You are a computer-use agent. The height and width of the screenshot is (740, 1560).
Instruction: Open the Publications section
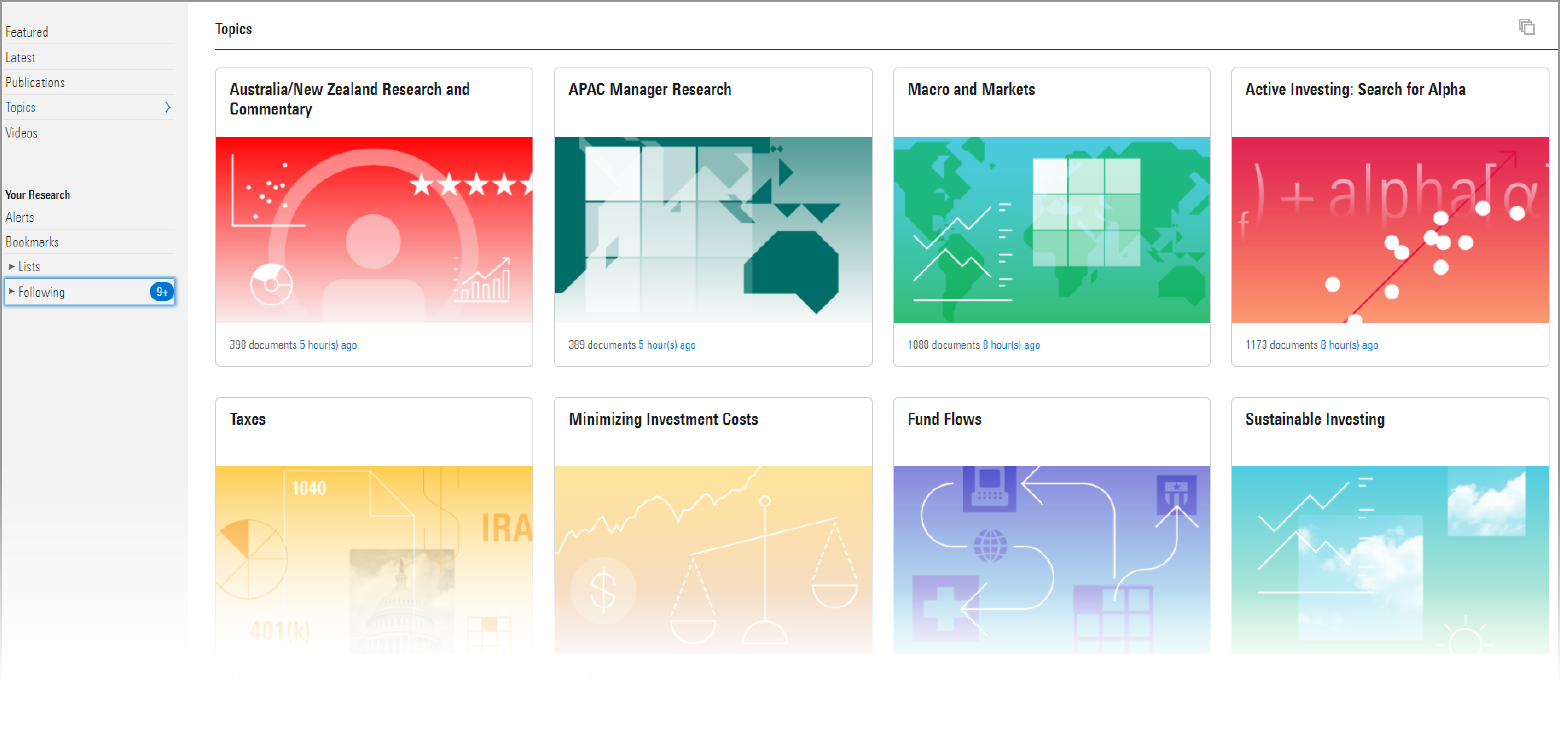[35, 82]
